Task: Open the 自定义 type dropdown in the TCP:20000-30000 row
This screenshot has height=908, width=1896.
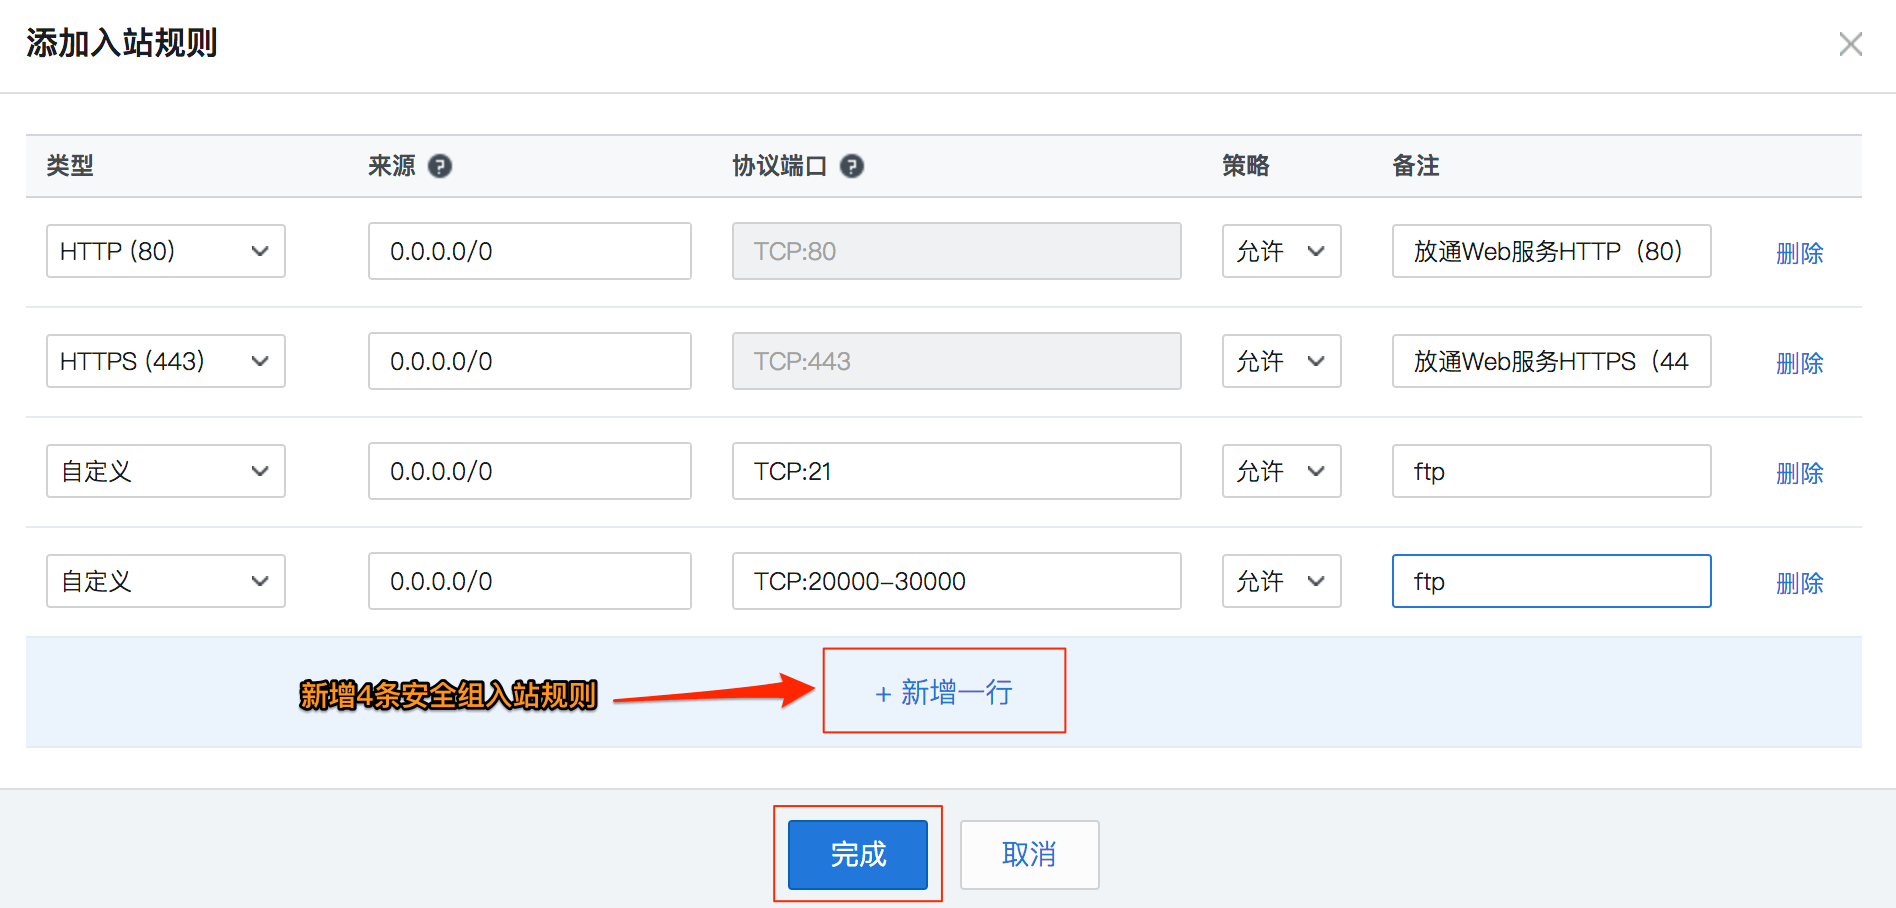Action: 166,581
